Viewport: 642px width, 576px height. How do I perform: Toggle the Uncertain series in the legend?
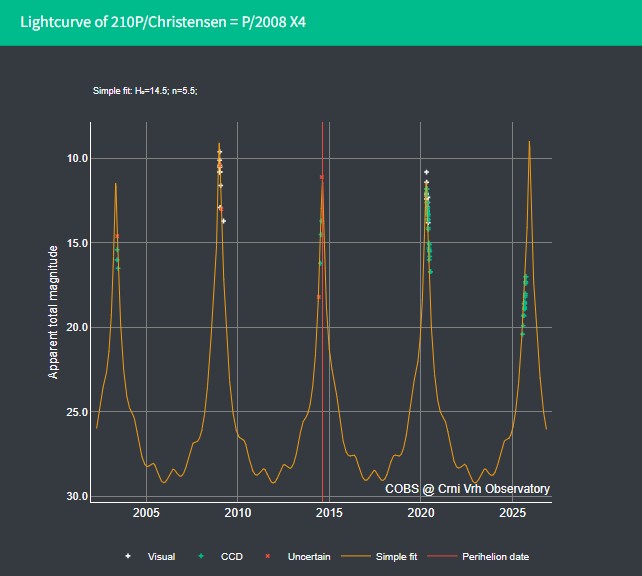coord(309,556)
